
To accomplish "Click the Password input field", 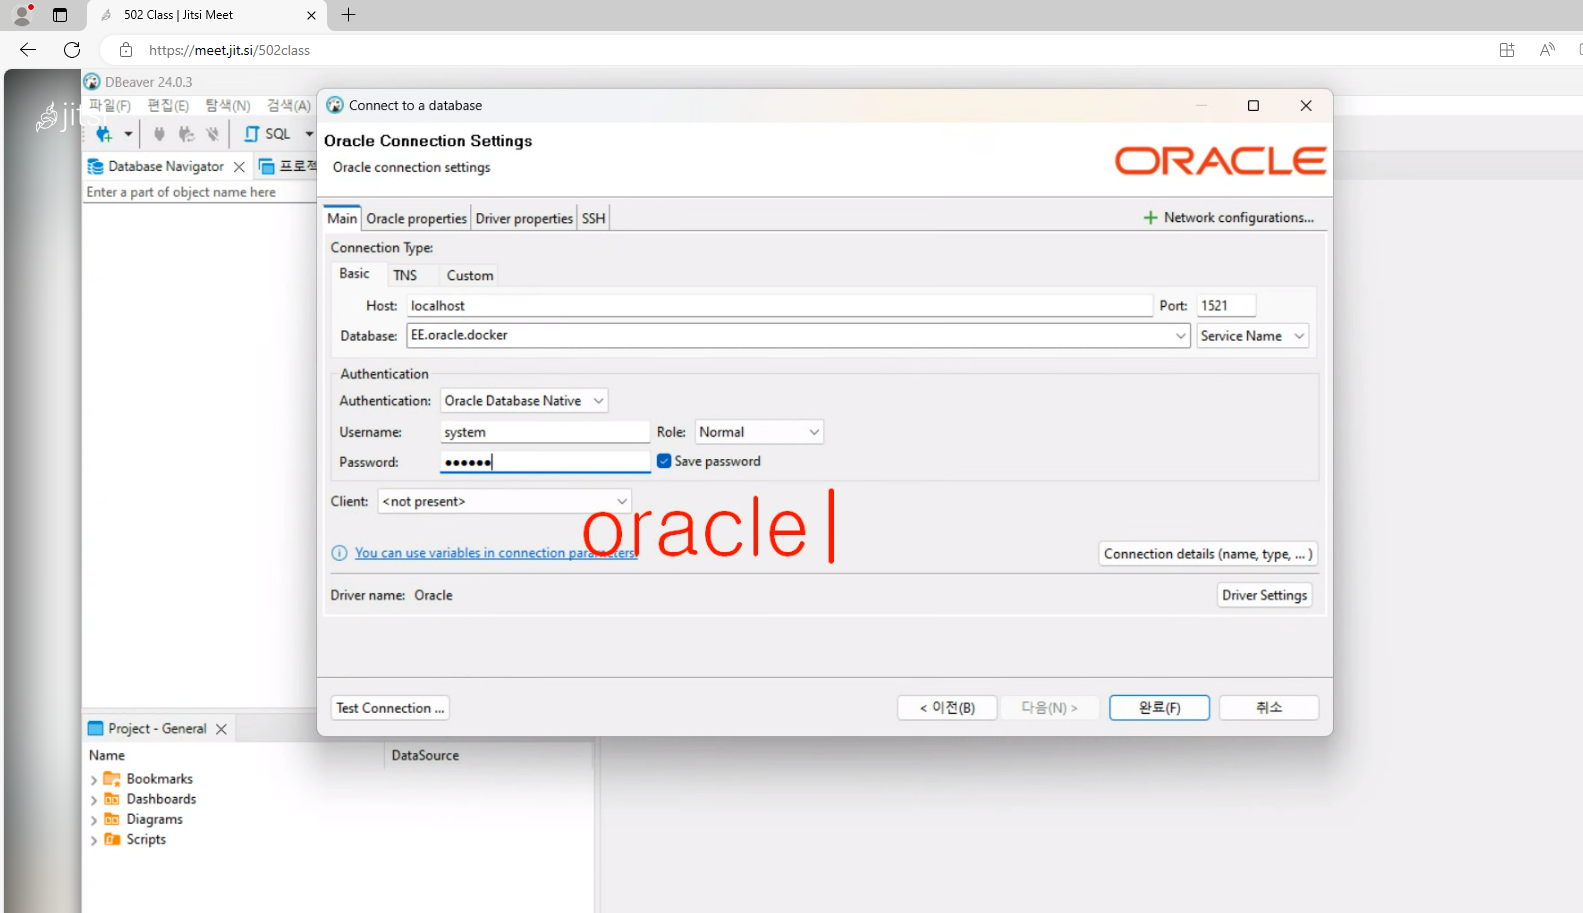I will pos(545,462).
